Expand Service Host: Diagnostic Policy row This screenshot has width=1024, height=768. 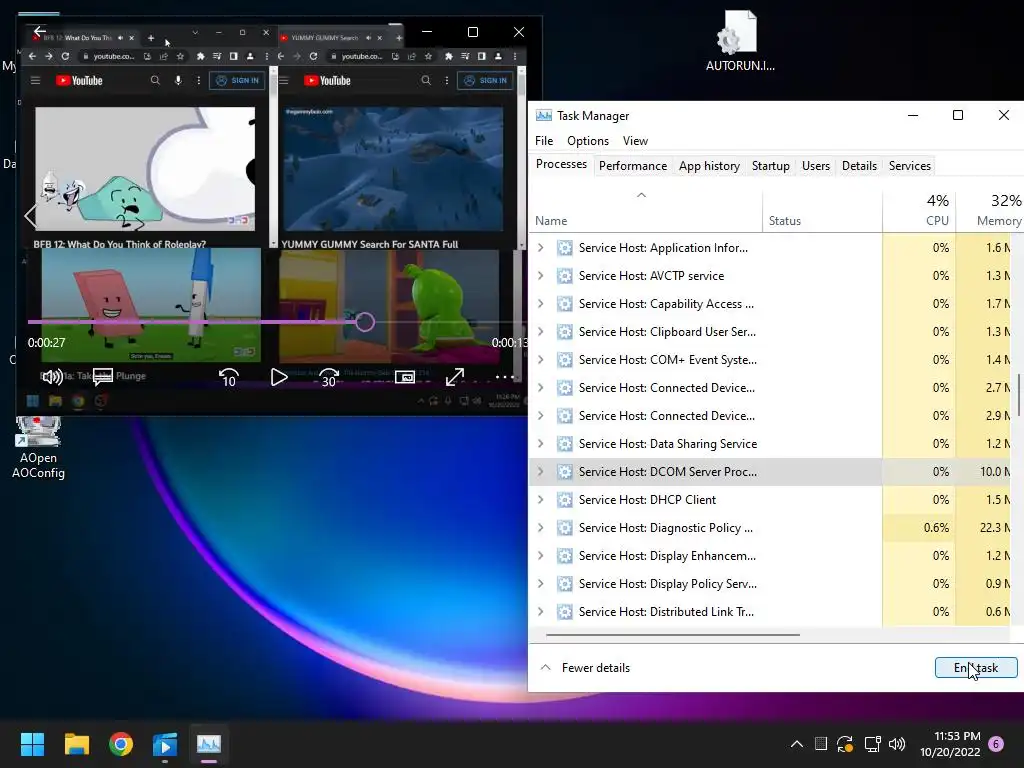[x=541, y=528]
